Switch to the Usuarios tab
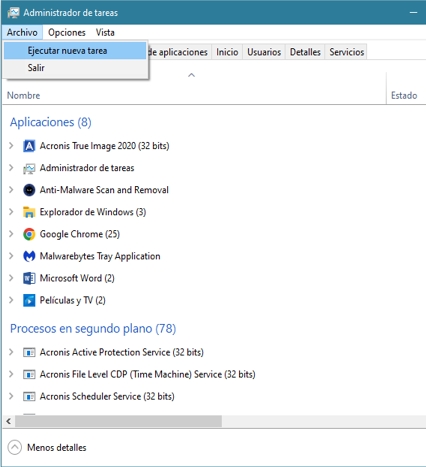The height and width of the screenshot is (467, 426). [x=264, y=52]
